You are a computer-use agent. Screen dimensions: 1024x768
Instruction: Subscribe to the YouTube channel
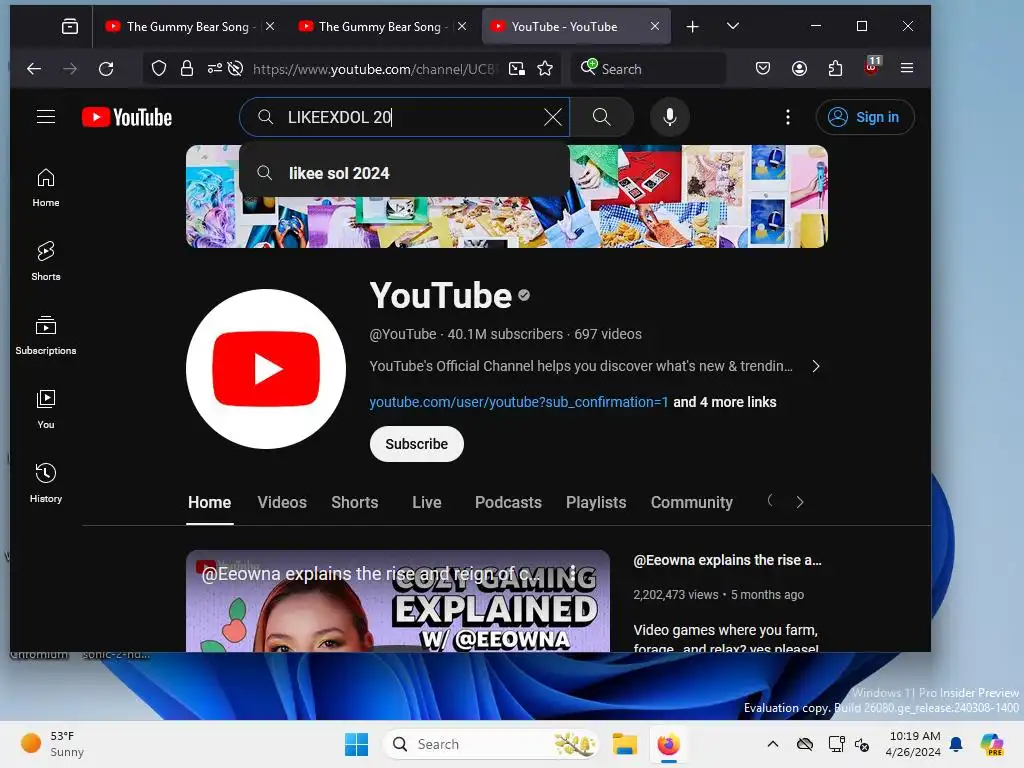coord(417,444)
